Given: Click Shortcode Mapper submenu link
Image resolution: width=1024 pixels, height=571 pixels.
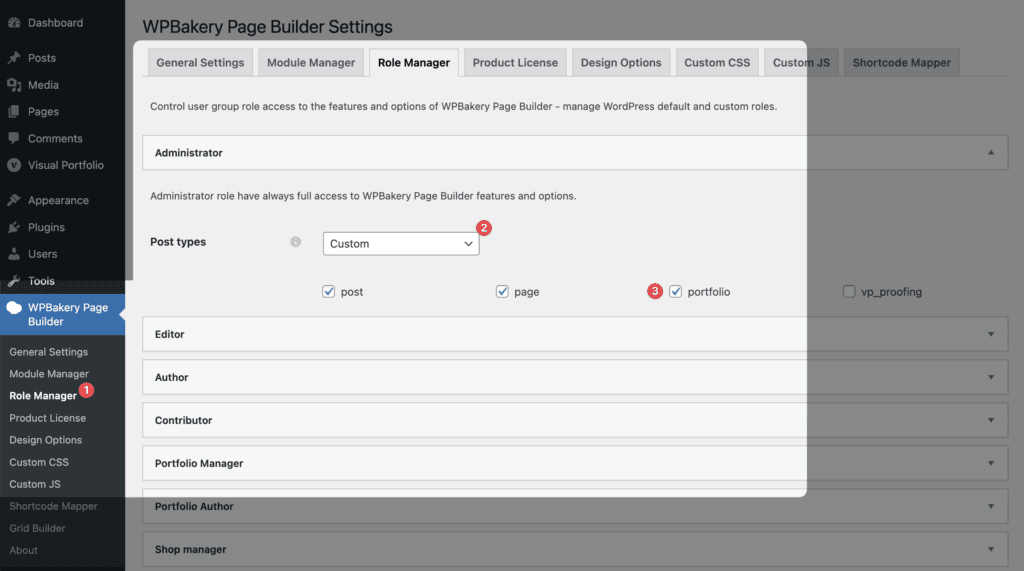Looking at the screenshot, I should (53, 506).
